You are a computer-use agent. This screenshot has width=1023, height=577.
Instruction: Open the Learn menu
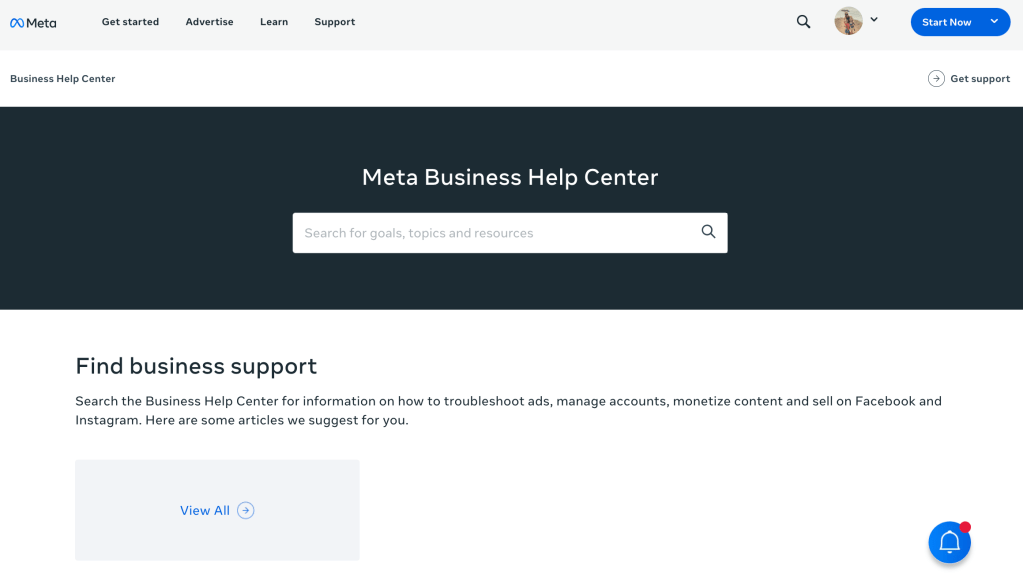[x=274, y=22]
